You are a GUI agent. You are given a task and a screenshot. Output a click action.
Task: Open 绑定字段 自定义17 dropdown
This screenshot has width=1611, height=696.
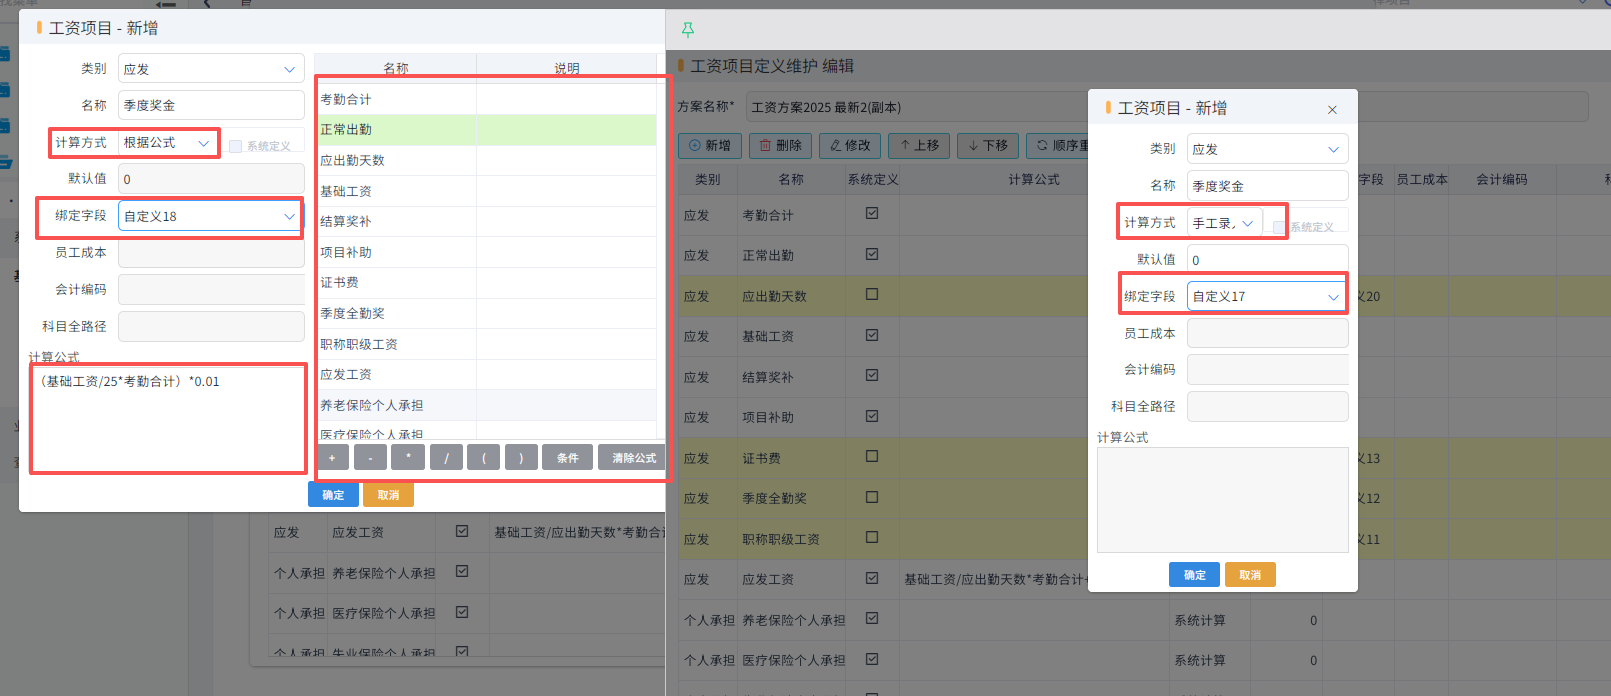[x=1267, y=297]
